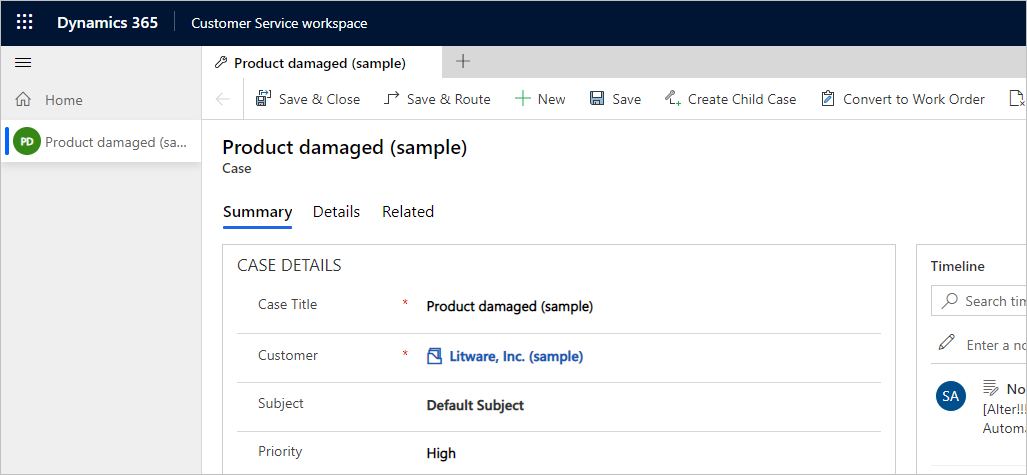Click the Home house icon
Image resolution: width=1027 pixels, height=475 pixels.
[24, 100]
